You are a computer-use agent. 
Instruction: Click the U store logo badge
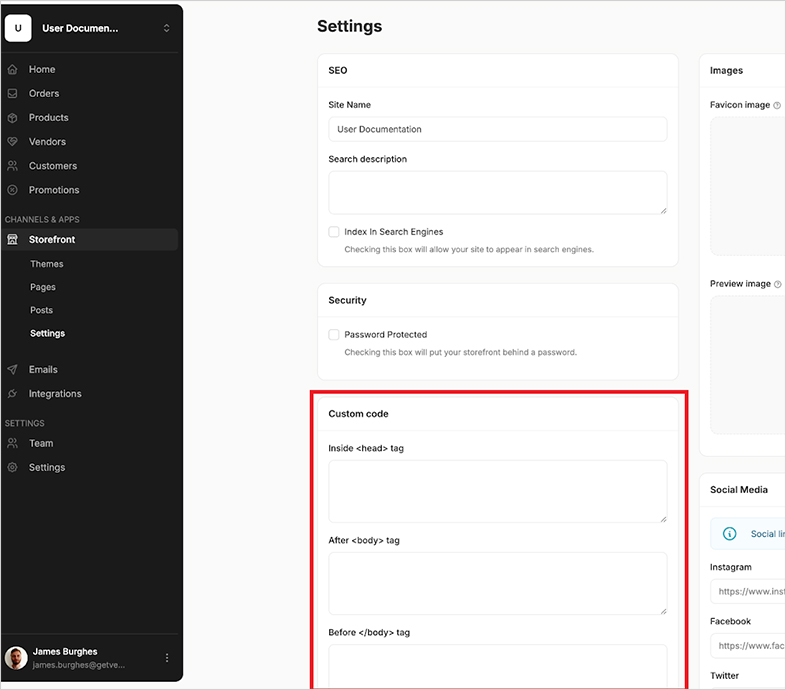tap(18, 28)
